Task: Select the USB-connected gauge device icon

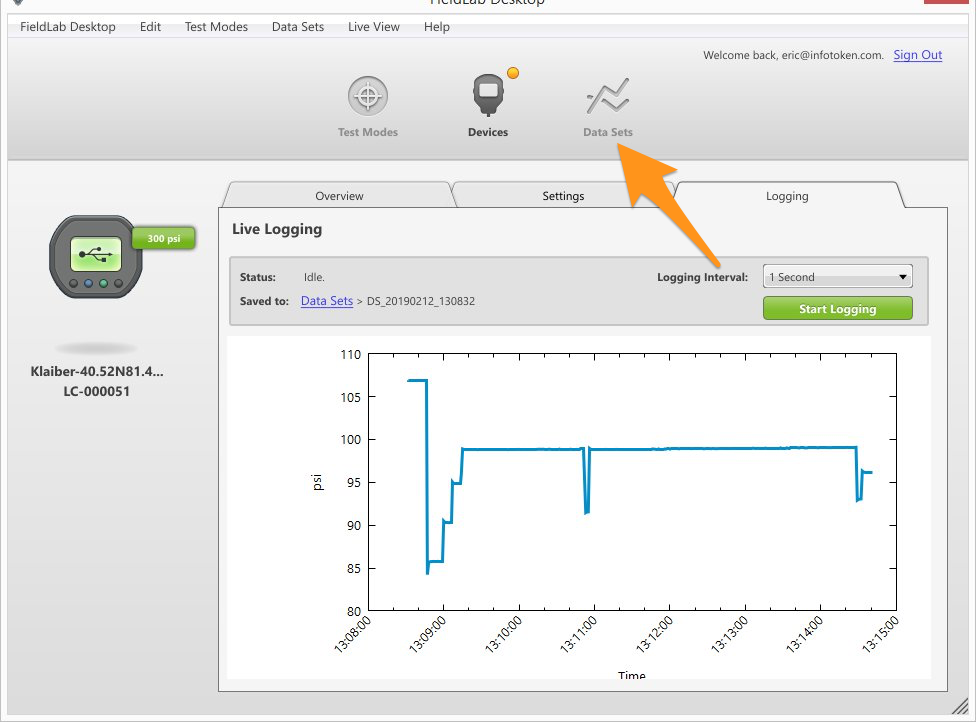Action: [x=96, y=256]
